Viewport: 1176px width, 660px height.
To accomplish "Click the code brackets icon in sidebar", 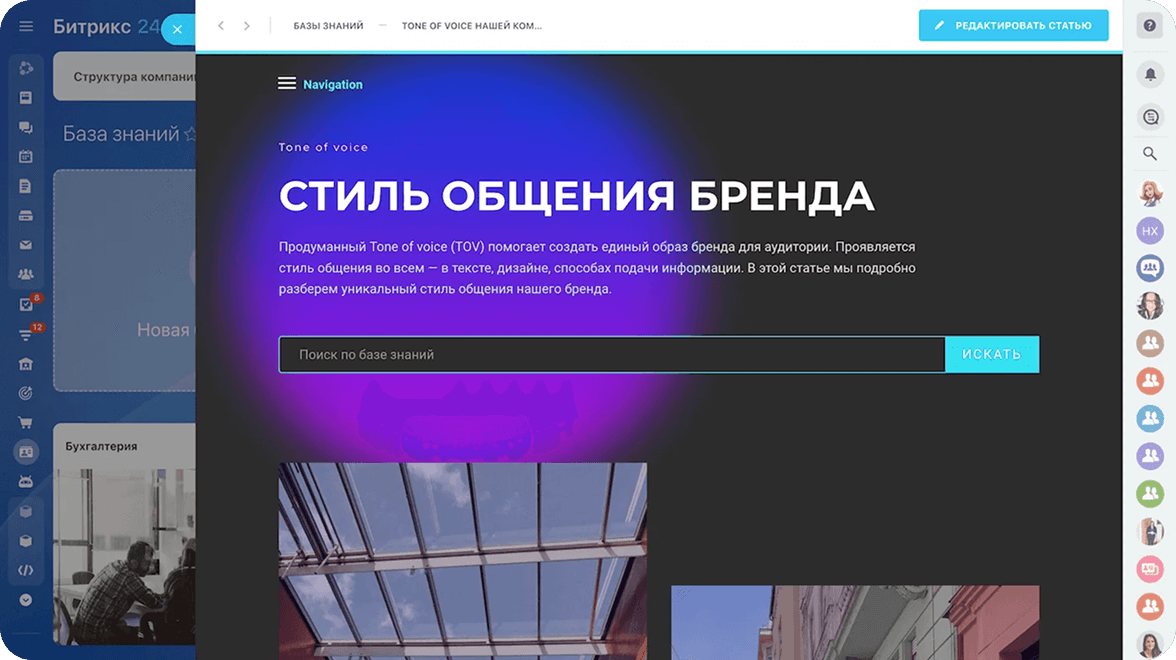I will coord(26,570).
